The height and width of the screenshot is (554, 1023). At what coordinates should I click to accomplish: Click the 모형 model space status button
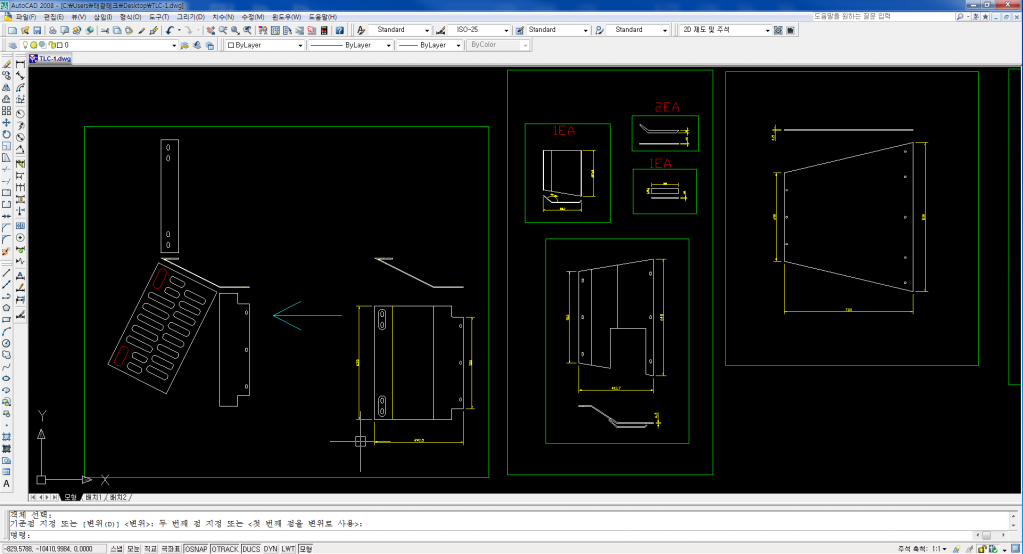point(305,549)
